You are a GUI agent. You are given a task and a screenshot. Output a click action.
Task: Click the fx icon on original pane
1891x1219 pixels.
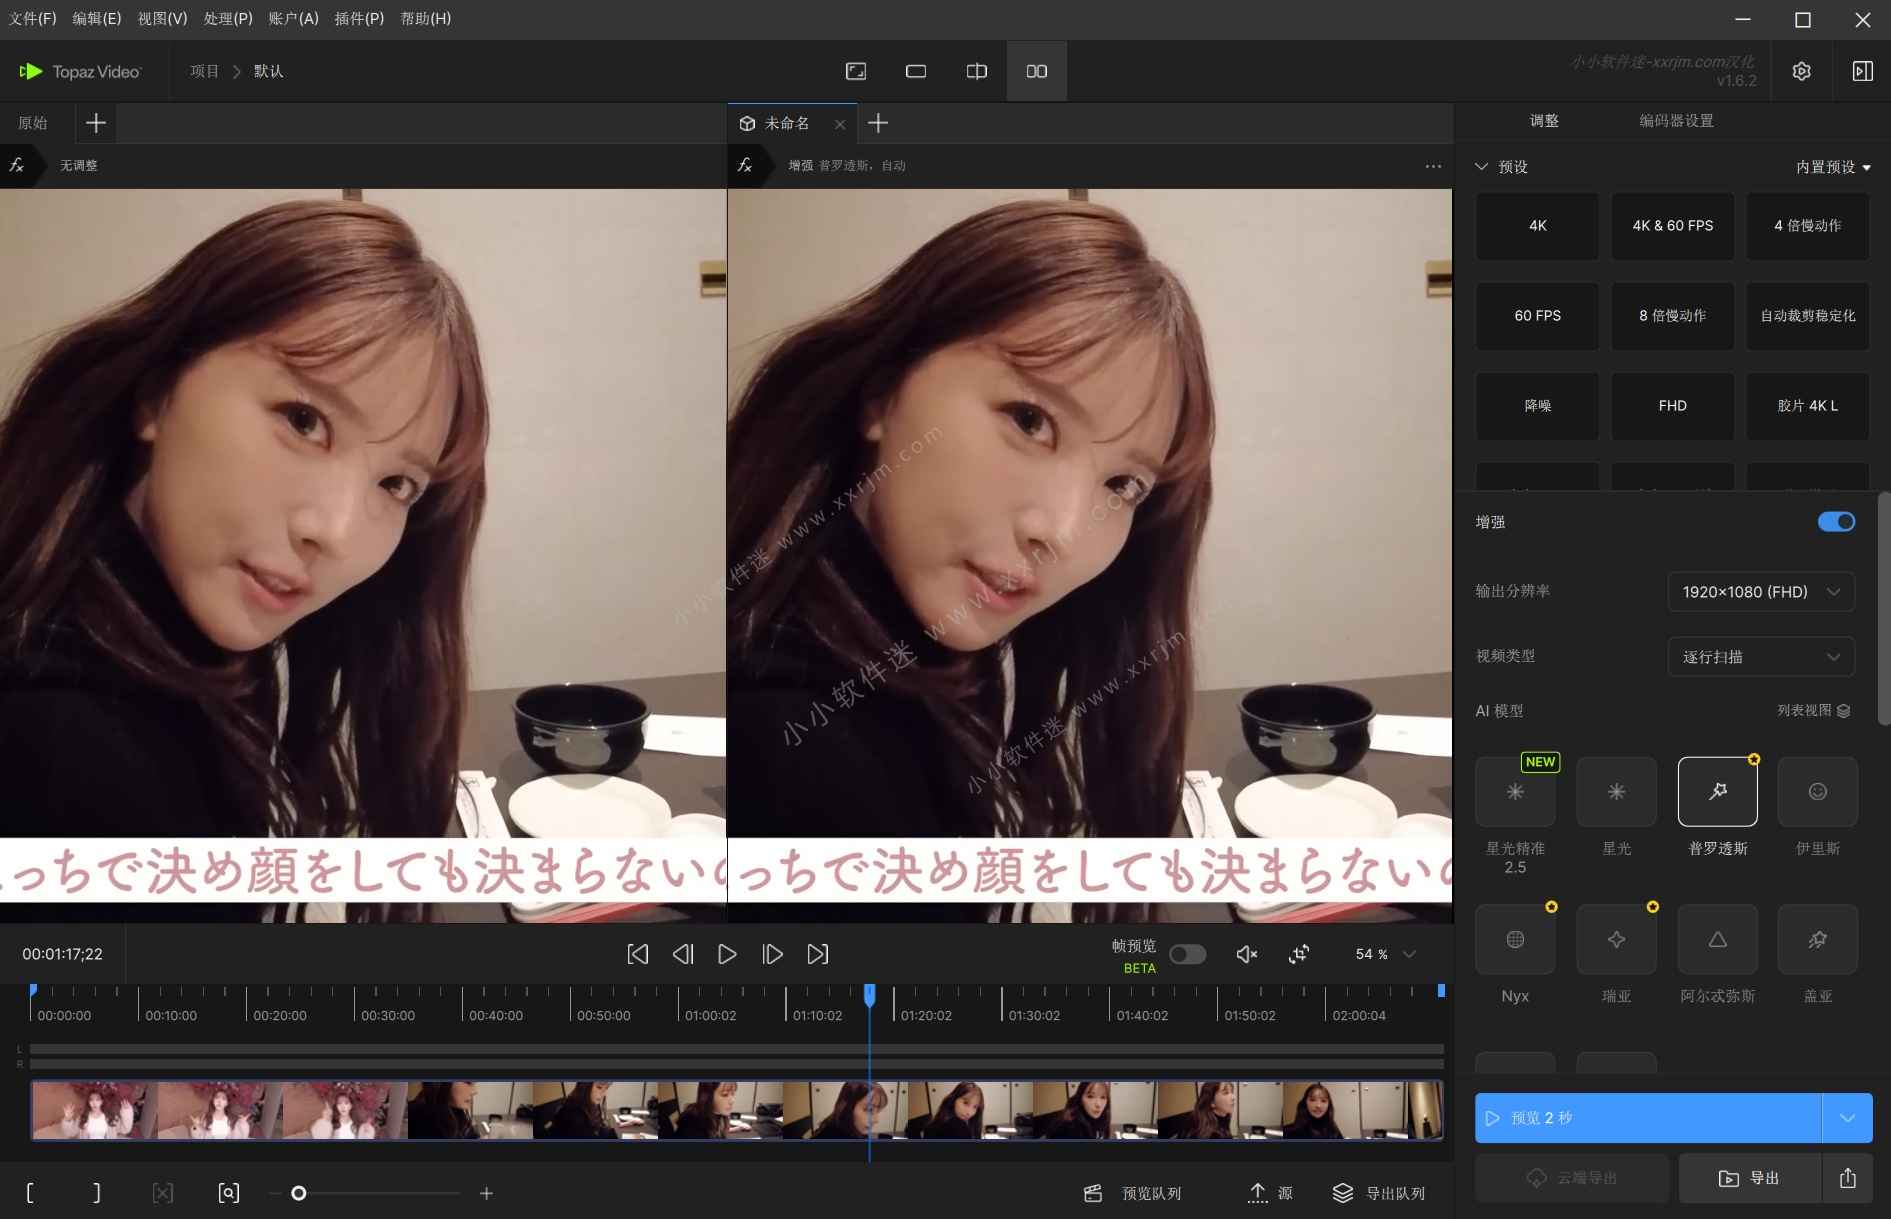point(17,165)
